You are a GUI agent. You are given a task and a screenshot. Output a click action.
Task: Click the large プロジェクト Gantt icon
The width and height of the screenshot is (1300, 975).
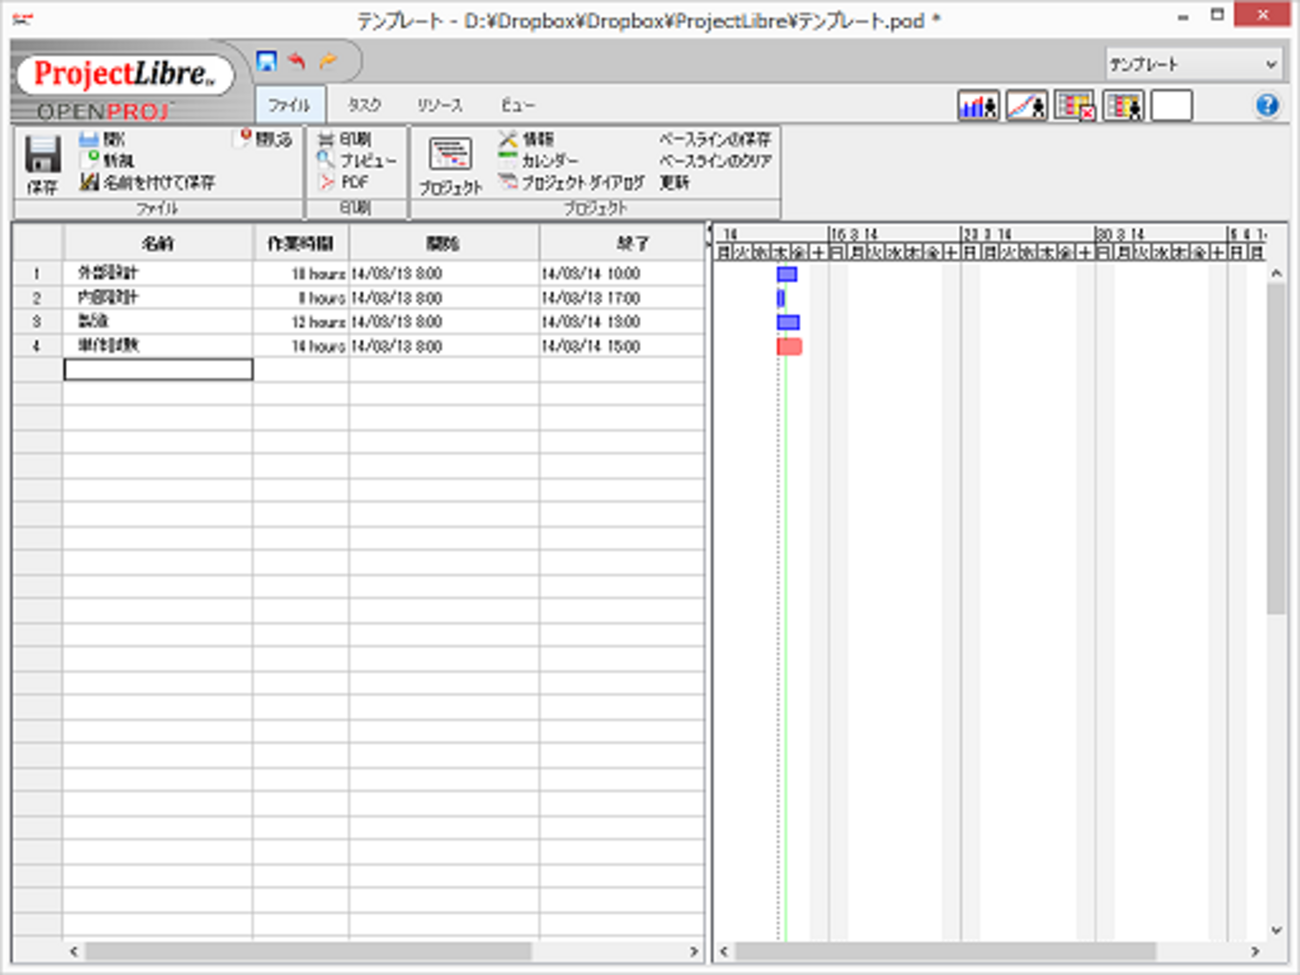(x=450, y=155)
